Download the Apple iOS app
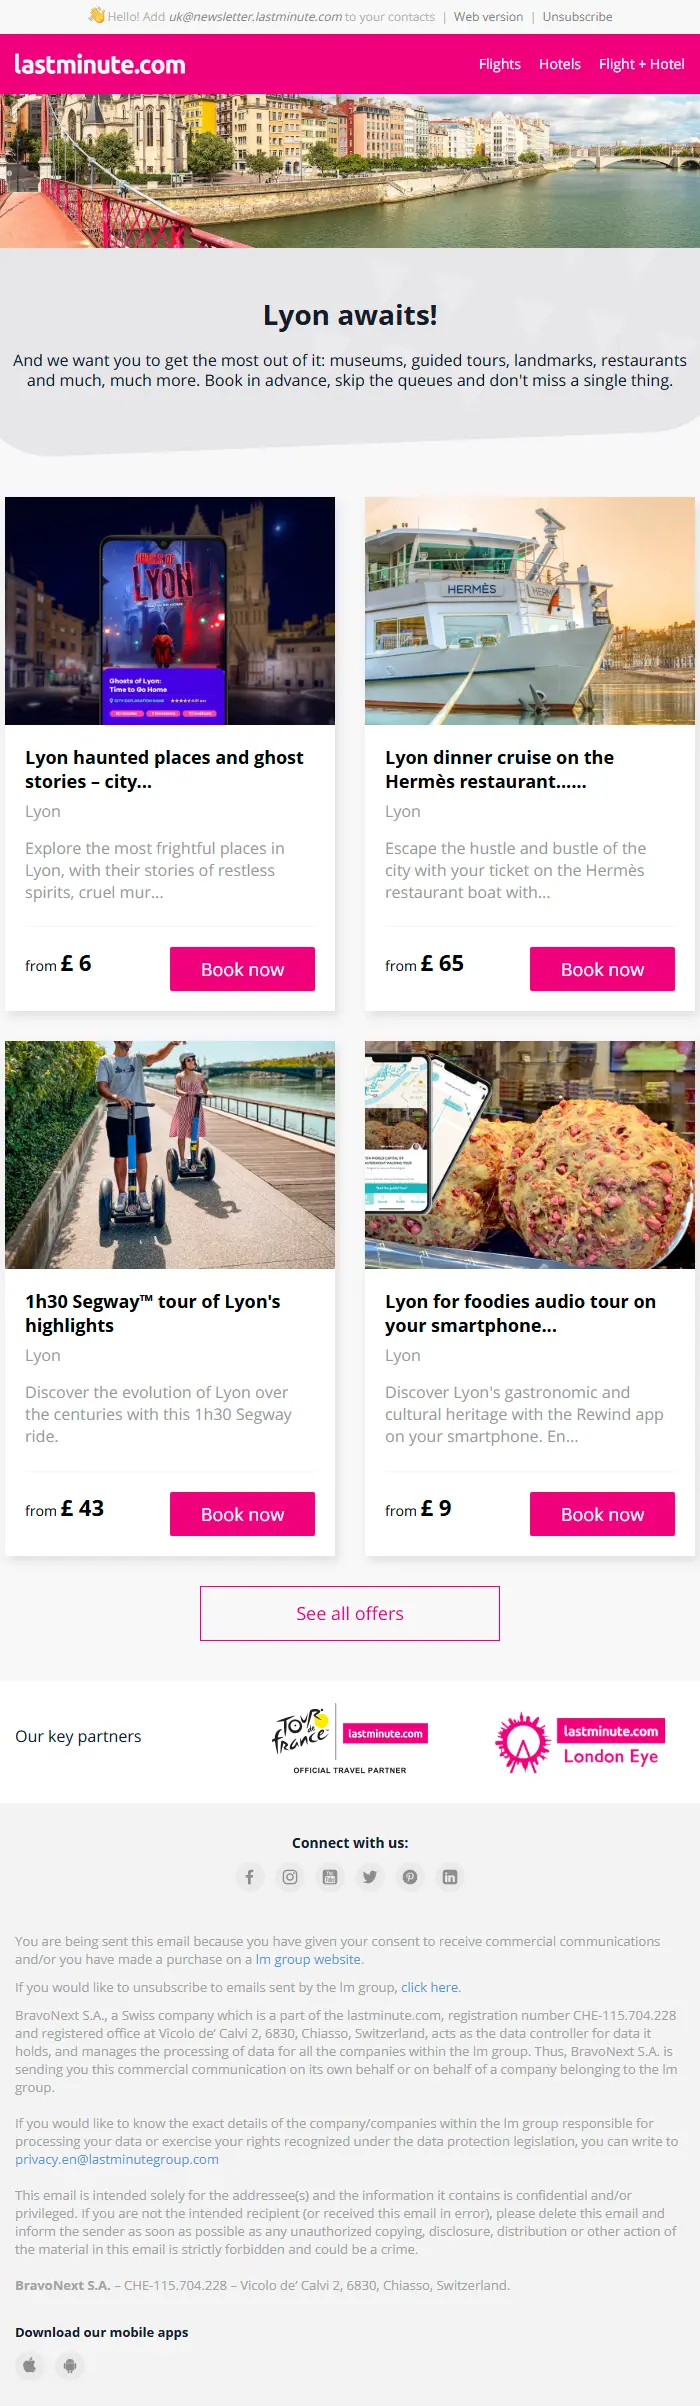 [30, 2365]
